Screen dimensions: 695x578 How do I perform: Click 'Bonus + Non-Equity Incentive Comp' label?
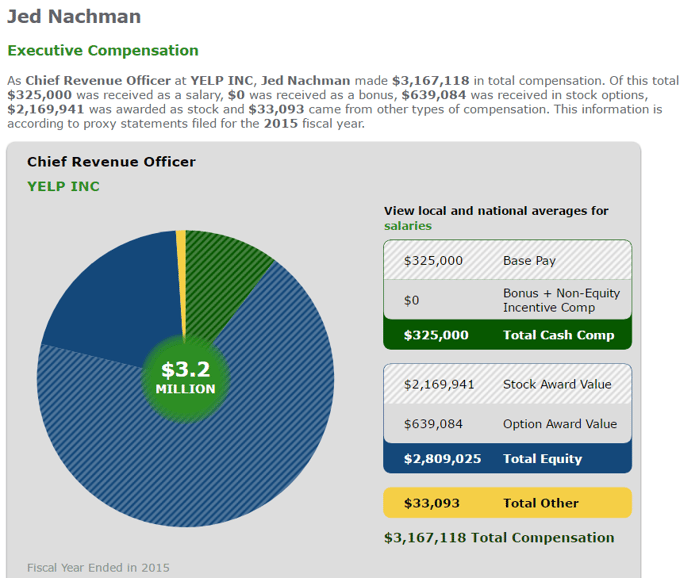pyautogui.click(x=561, y=300)
